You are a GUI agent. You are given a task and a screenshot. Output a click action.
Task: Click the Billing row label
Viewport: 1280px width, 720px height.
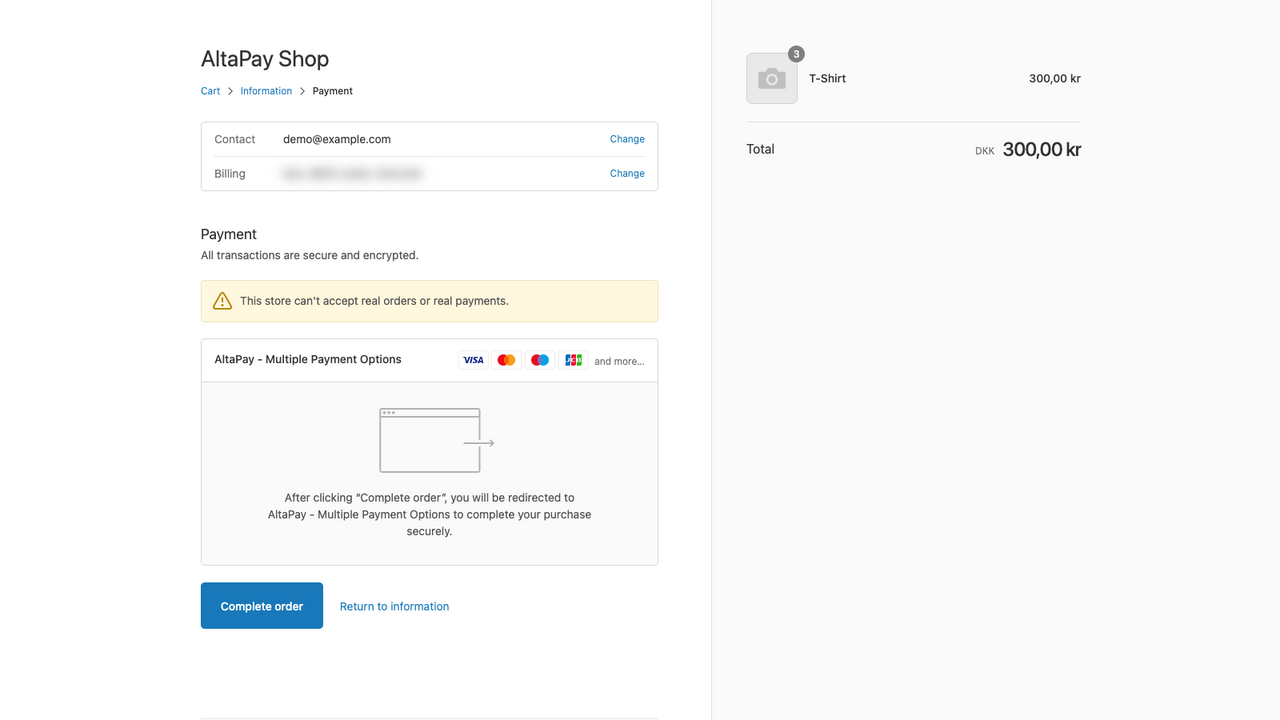230,173
